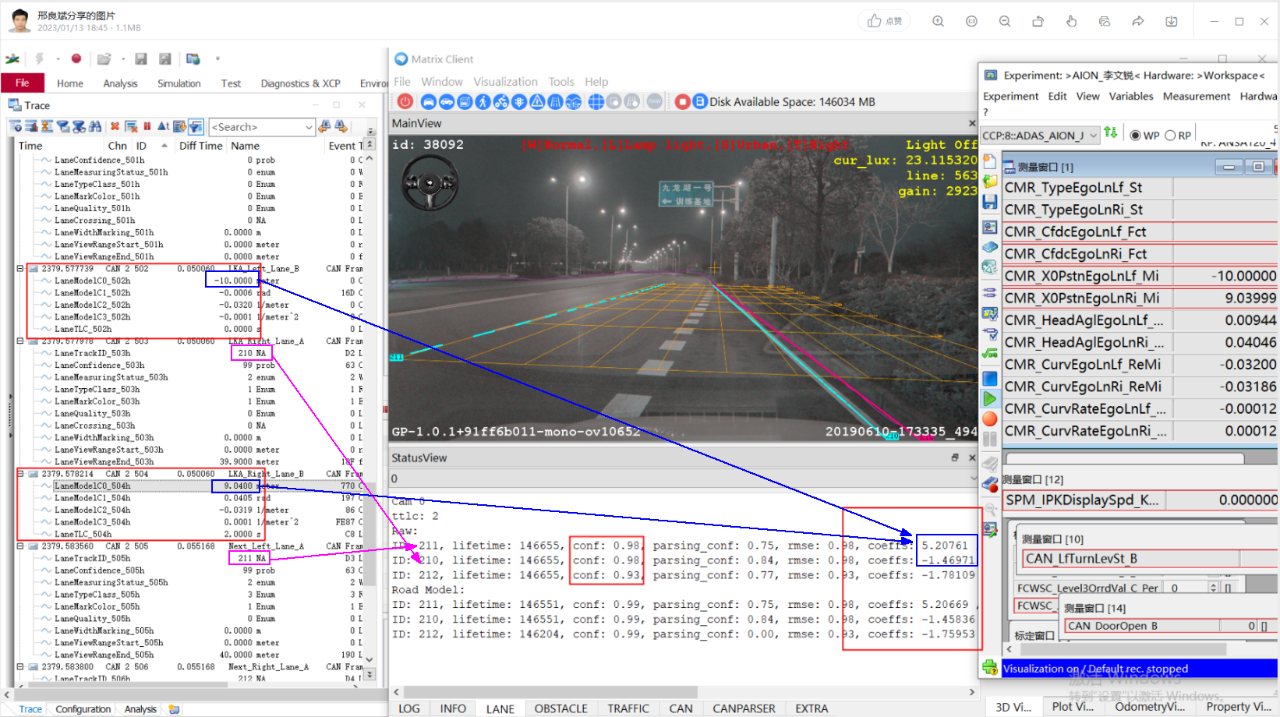Select the LaneModelC0_504h signal row
1280x717 pixels.
92,486
